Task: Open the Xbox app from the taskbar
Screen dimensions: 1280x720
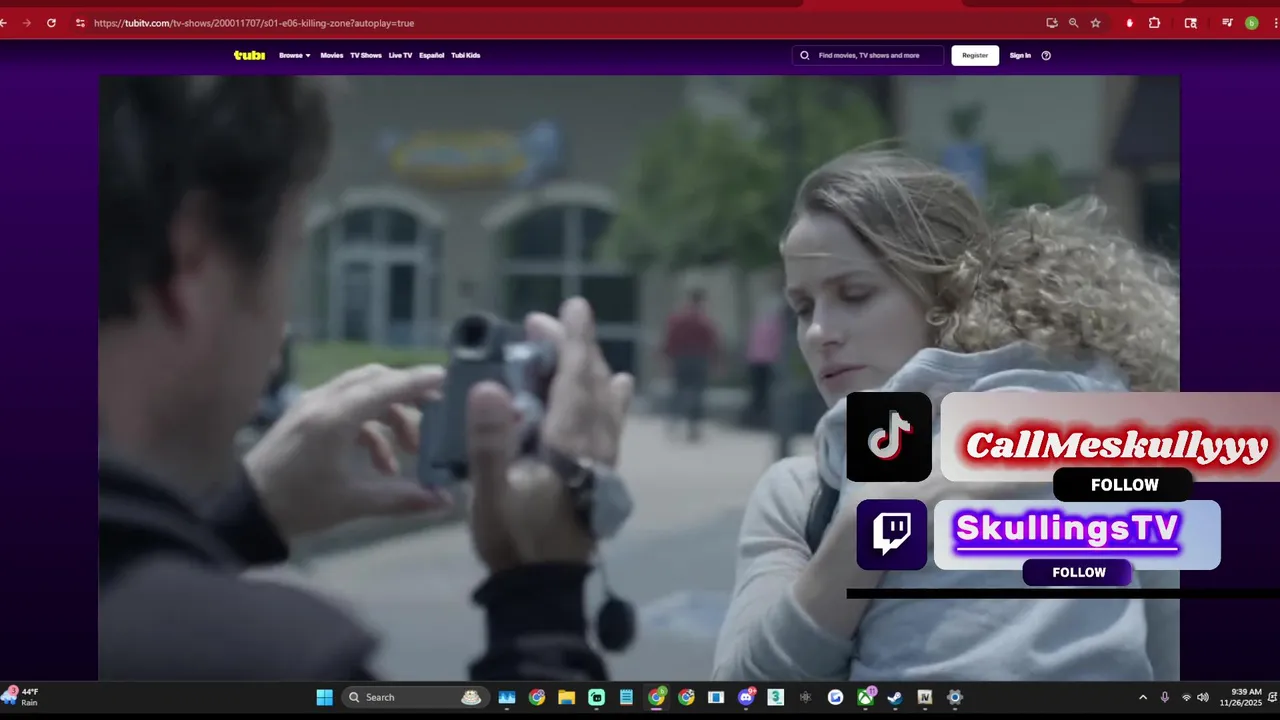Action: tap(865, 697)
